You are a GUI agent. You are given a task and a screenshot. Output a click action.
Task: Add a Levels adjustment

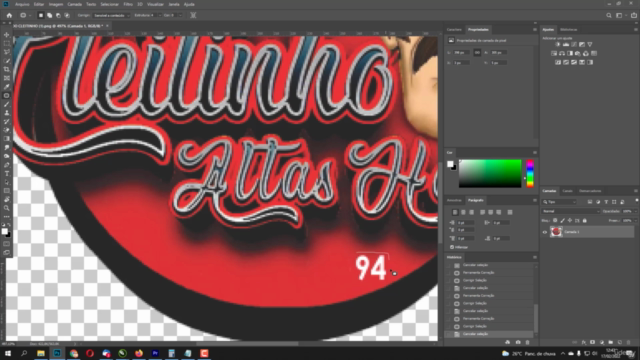(x=566, y=44)
